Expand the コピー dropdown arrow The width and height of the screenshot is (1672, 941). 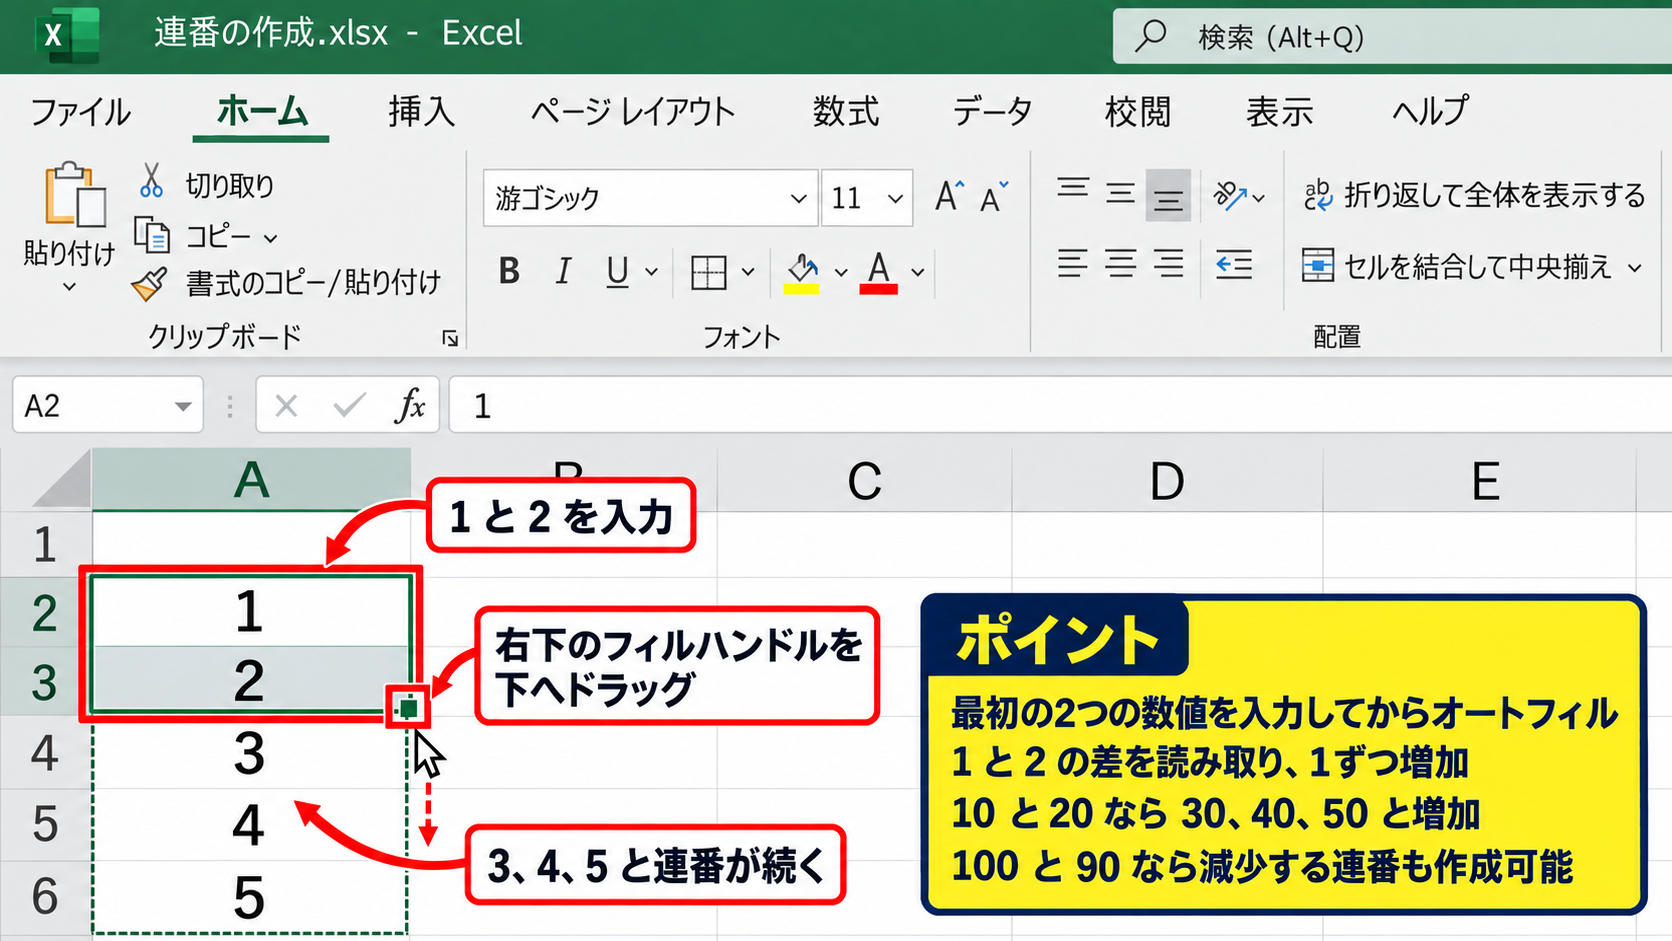(270, 238)
